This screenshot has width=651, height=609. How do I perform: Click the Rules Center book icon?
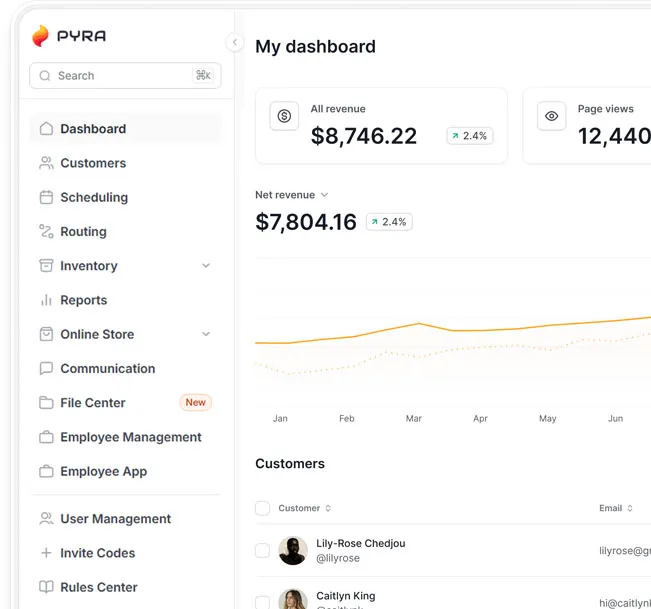(46, 587)
